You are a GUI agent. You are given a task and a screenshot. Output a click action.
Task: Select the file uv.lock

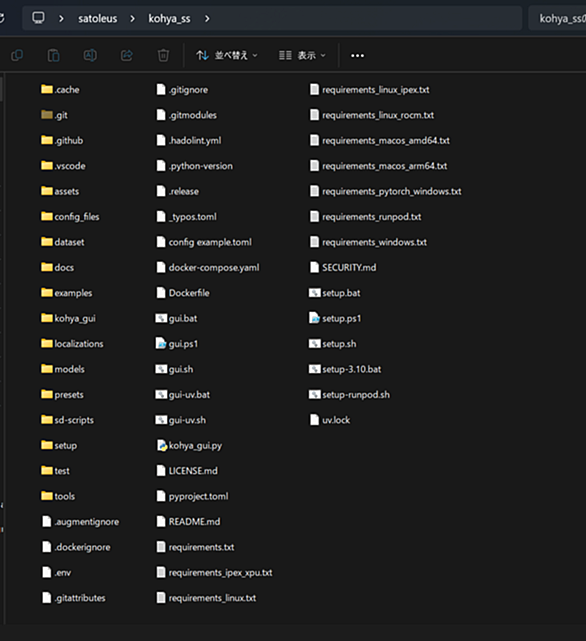tap(330, 419)
